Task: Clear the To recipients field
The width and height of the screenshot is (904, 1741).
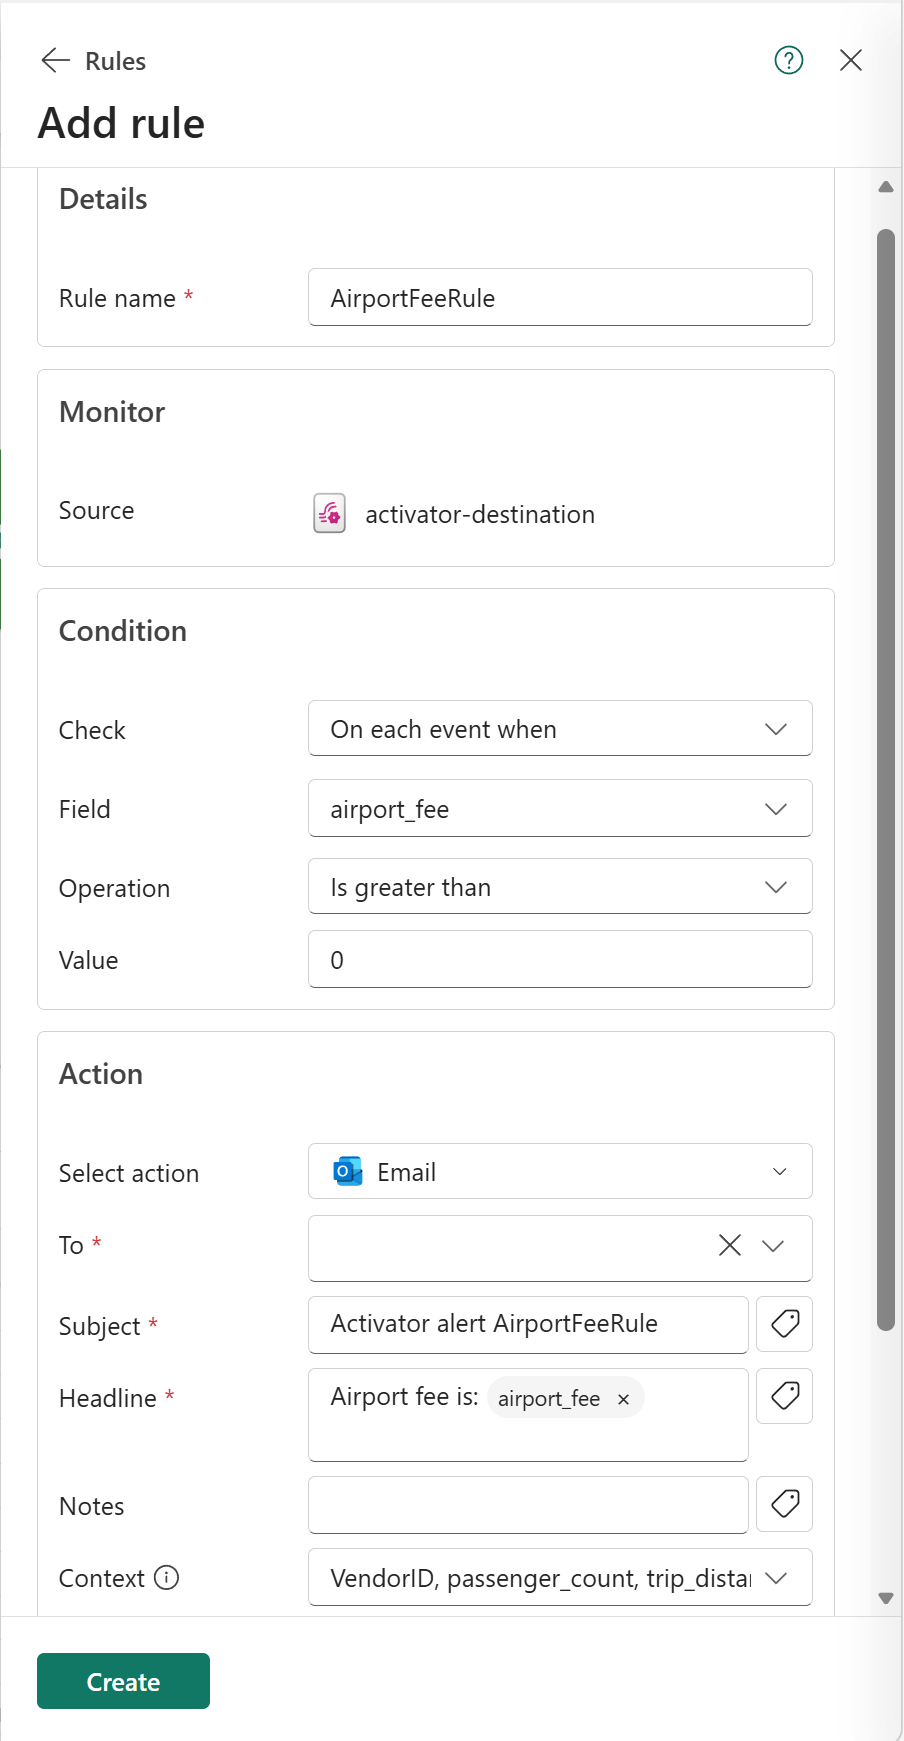Action: tap(730, 1245)
